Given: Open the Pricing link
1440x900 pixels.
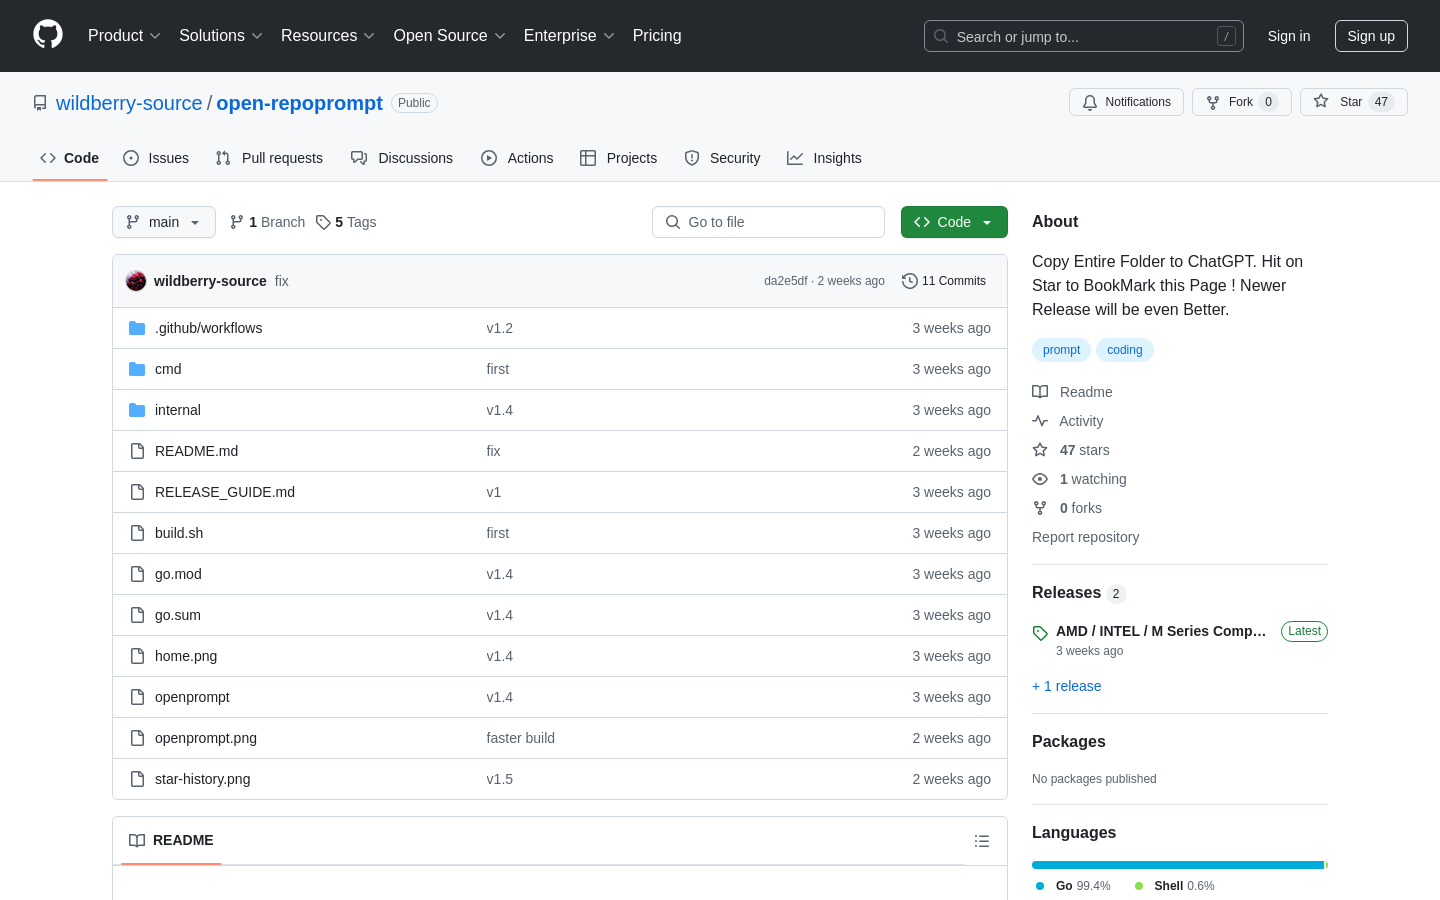Looking at the screenshot, I should 657,35.
